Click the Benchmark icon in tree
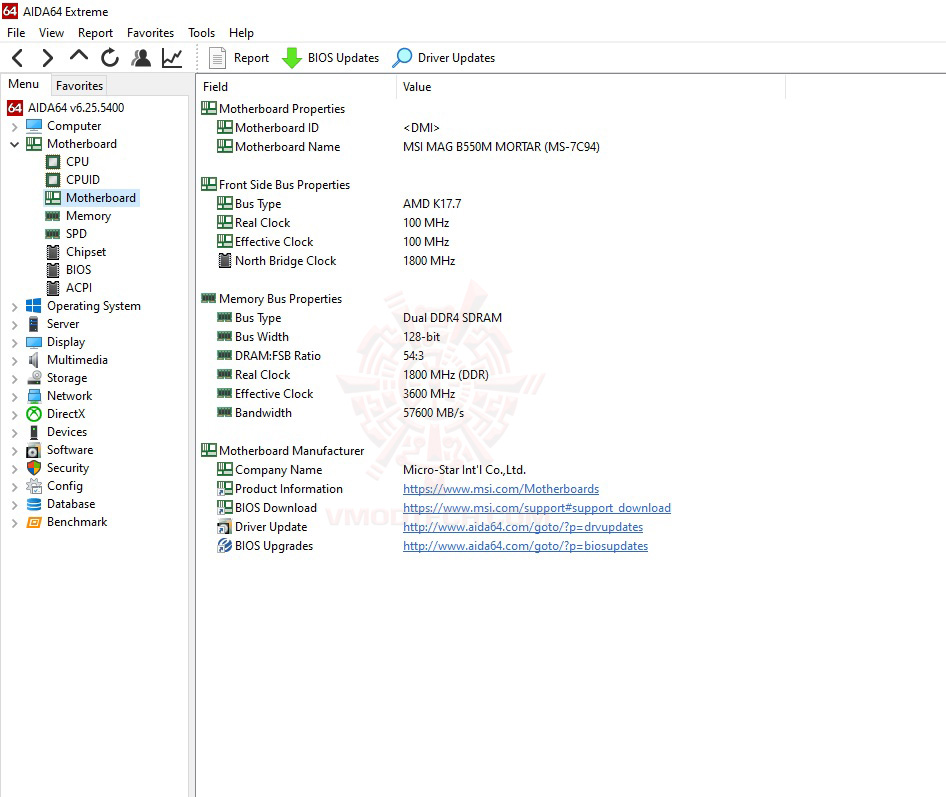This screenshot has height=797, width=946. [x=34, y=522]
